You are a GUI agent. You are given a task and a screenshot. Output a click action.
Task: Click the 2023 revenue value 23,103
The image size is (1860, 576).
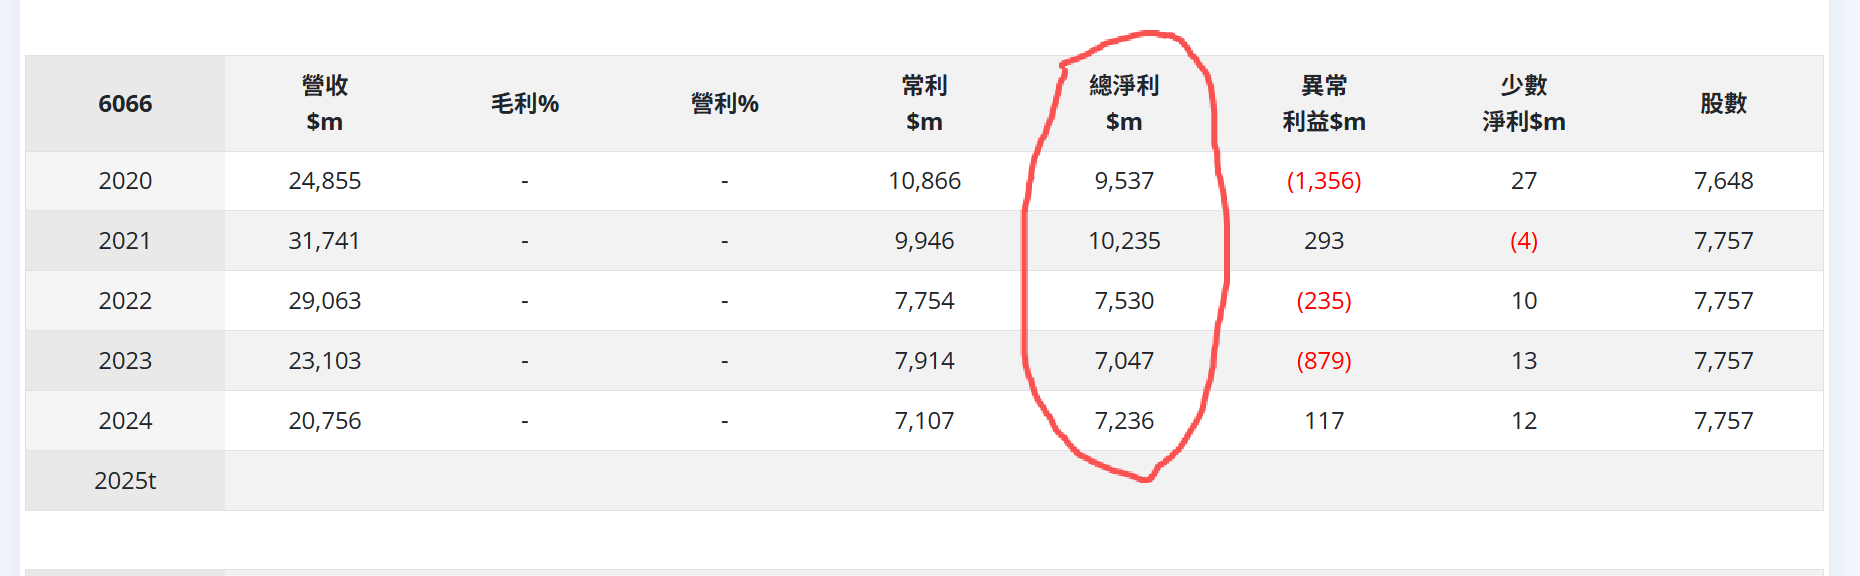(x=324, y=361)
